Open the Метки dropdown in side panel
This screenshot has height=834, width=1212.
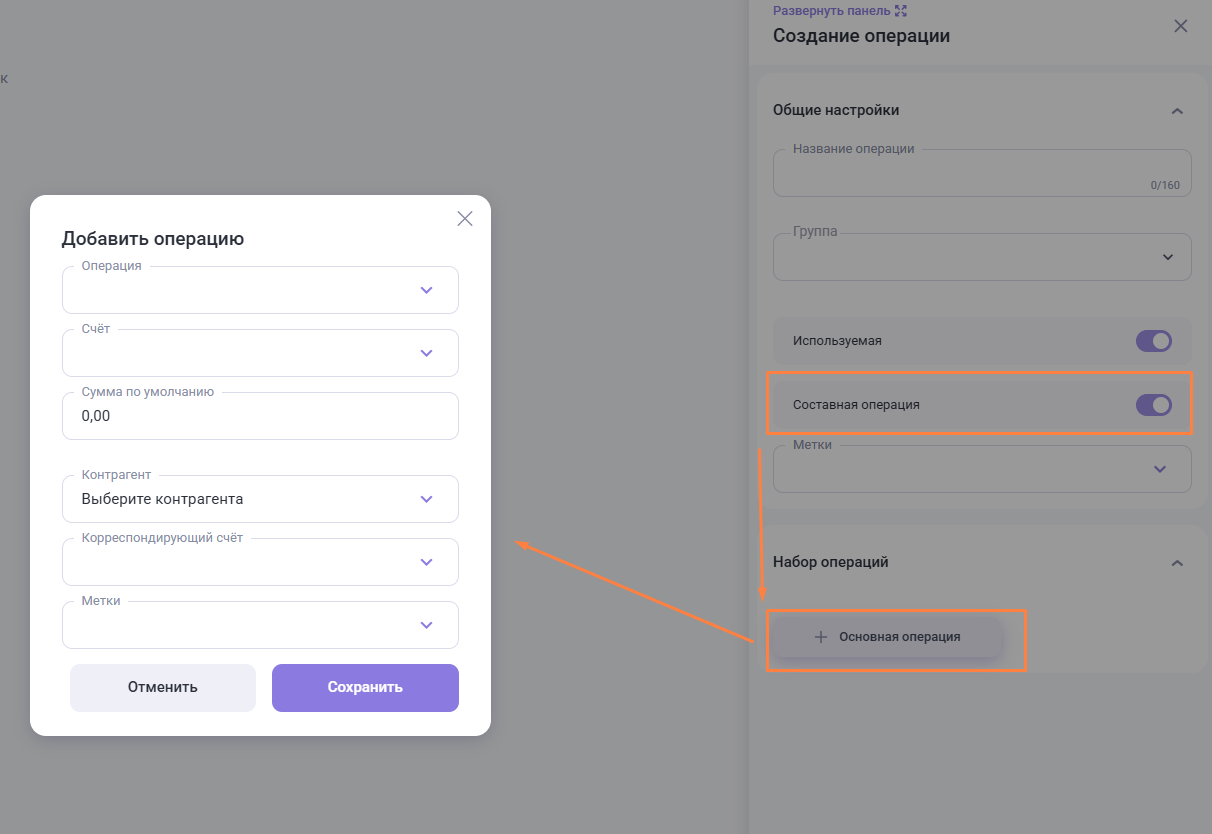coord(1160,469)
